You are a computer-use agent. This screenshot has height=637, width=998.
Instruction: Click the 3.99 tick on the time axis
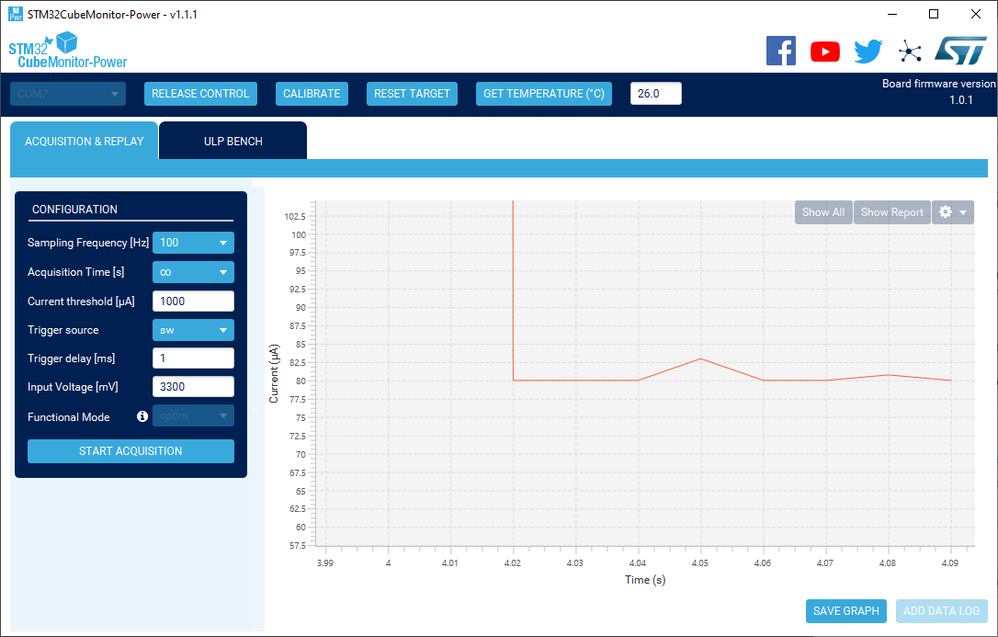(x=325, y=563)
